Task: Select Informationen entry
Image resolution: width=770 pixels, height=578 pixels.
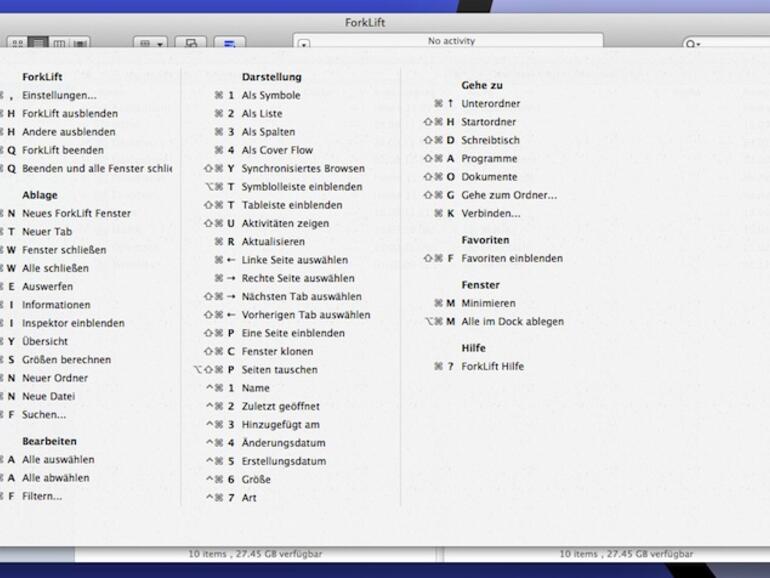Action: pos(56,305)
